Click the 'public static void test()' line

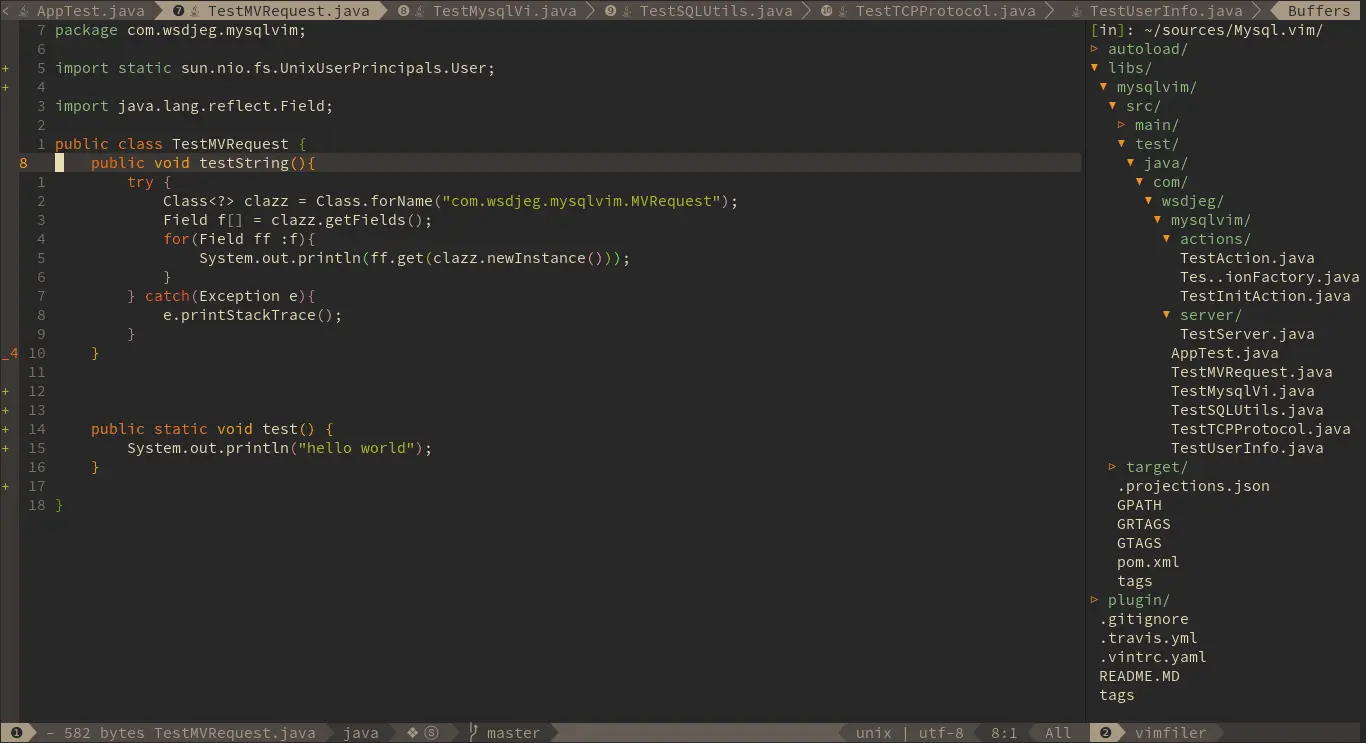[212, 429]
